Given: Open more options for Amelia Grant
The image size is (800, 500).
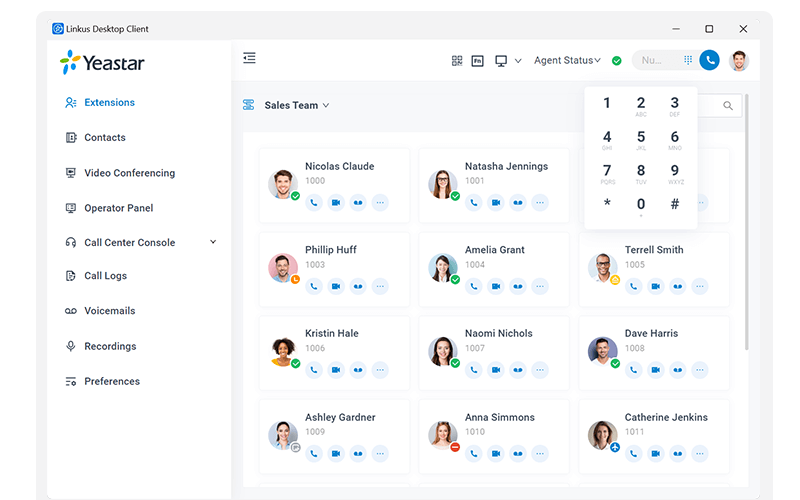Looking at the screenshot, I should (x=540, y=286).
